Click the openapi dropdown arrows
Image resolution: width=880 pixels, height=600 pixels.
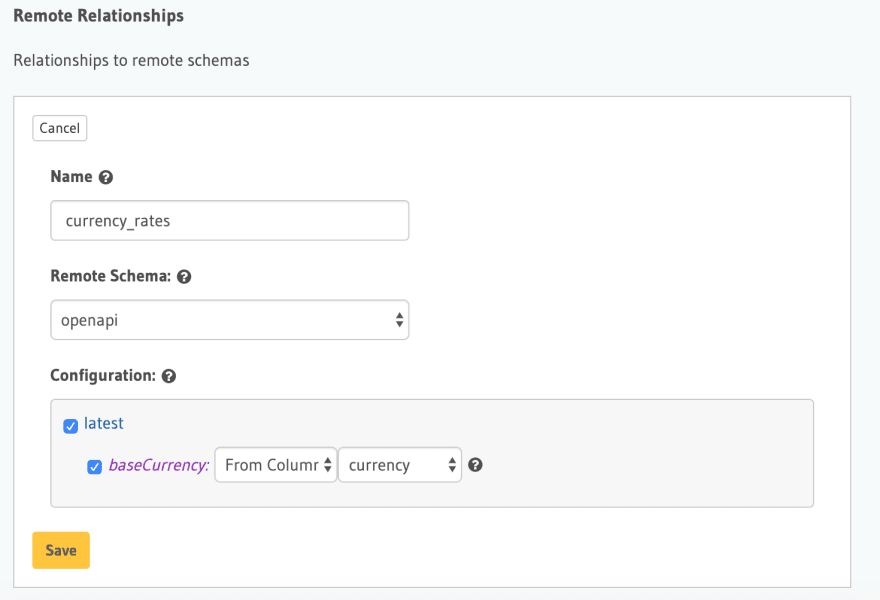tap(399, 320)
